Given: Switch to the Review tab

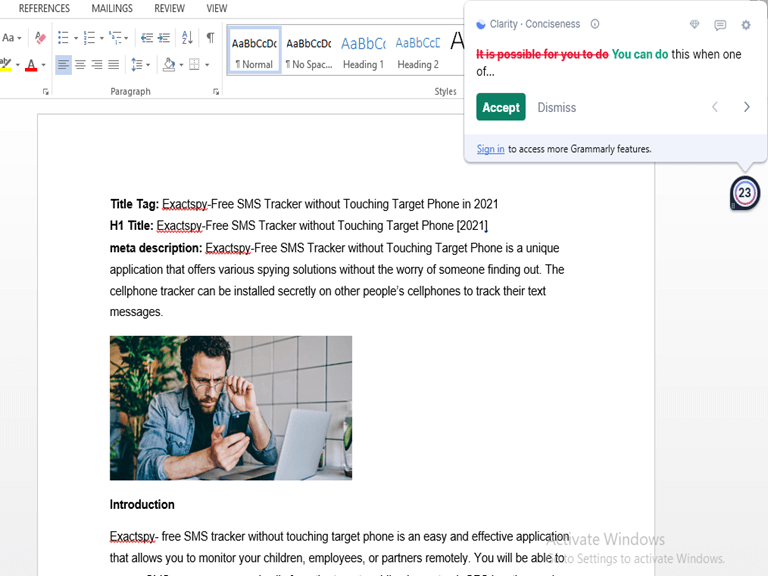Looking at the screenshot, I should 169,8.
